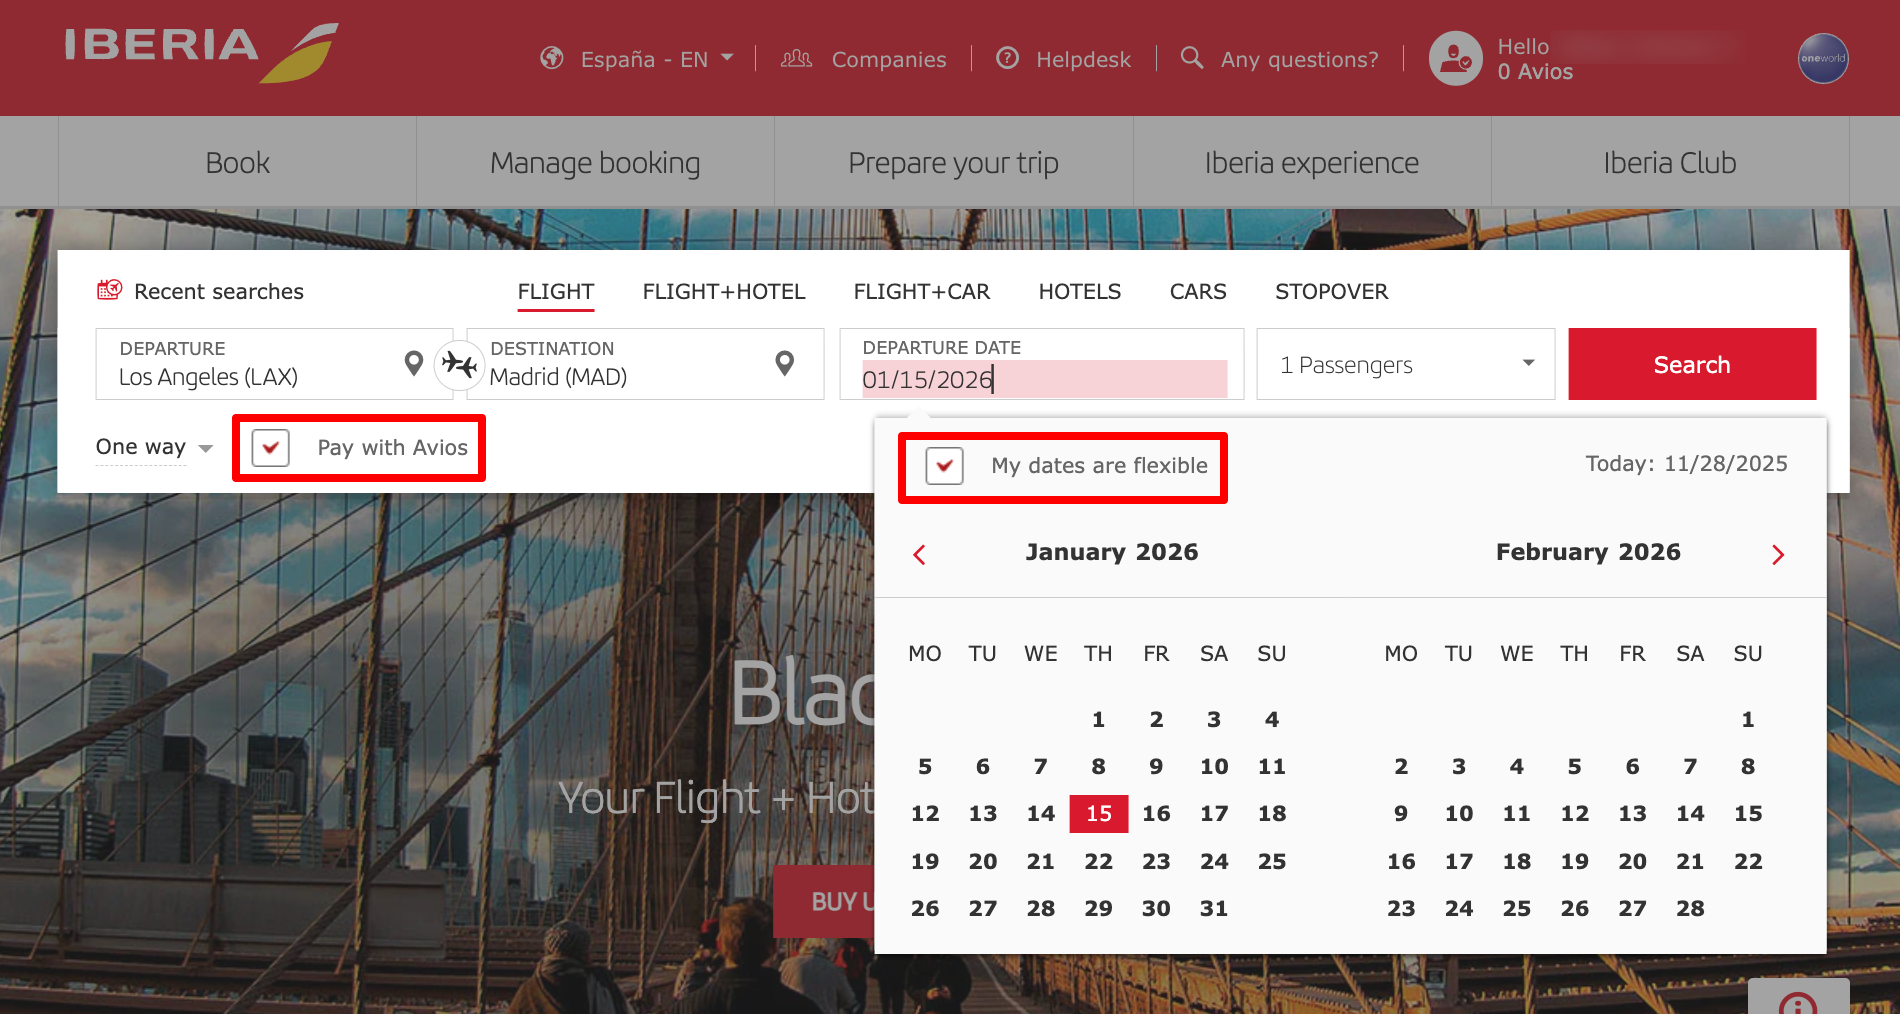Select the highlighted January 15 date
Viewport: 1900px width, 1014px height.
pos(1098,813)
